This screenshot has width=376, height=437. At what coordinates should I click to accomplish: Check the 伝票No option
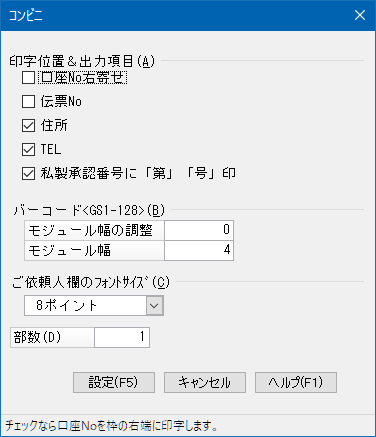[28, 101]
